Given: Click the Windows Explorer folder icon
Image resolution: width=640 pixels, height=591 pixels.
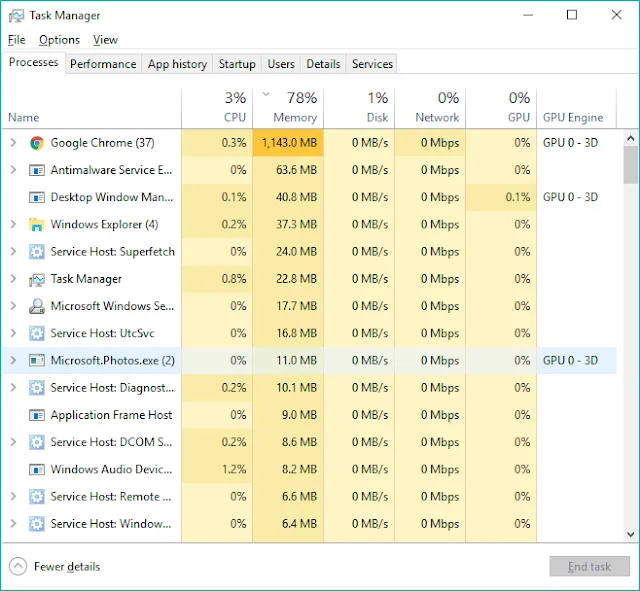Looking at the screenshot, I should (37, 224).
